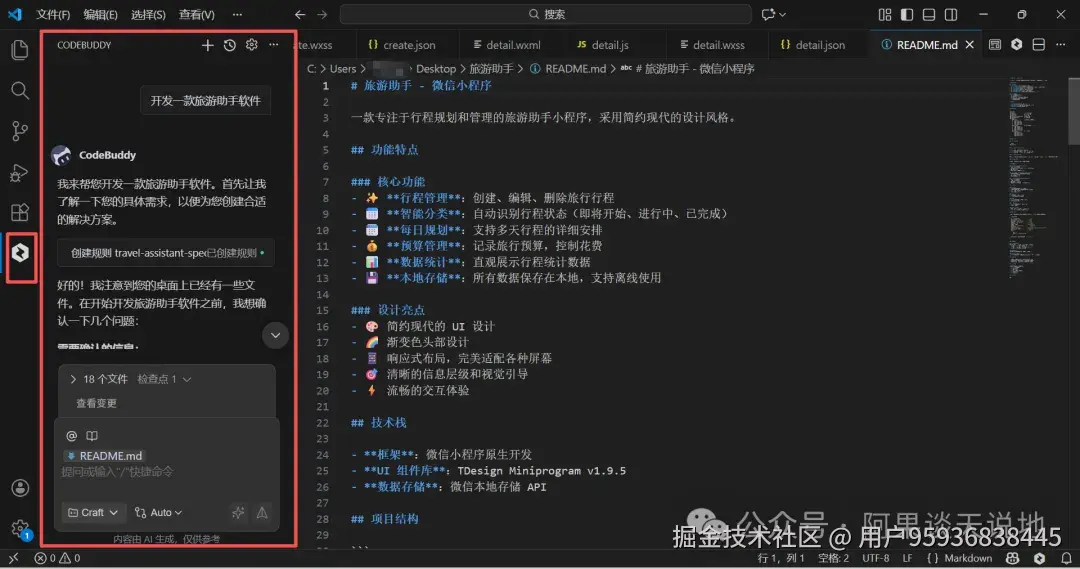Click the 旅游助手 breadcrumb folder

491,69
